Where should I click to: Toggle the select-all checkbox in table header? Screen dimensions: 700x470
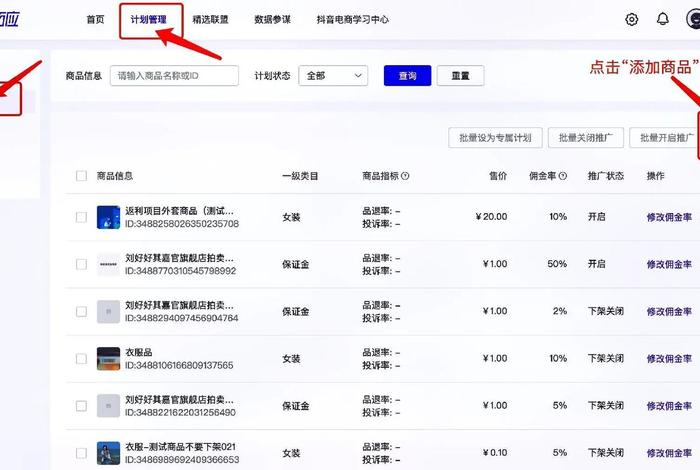(x=81, y=176)
